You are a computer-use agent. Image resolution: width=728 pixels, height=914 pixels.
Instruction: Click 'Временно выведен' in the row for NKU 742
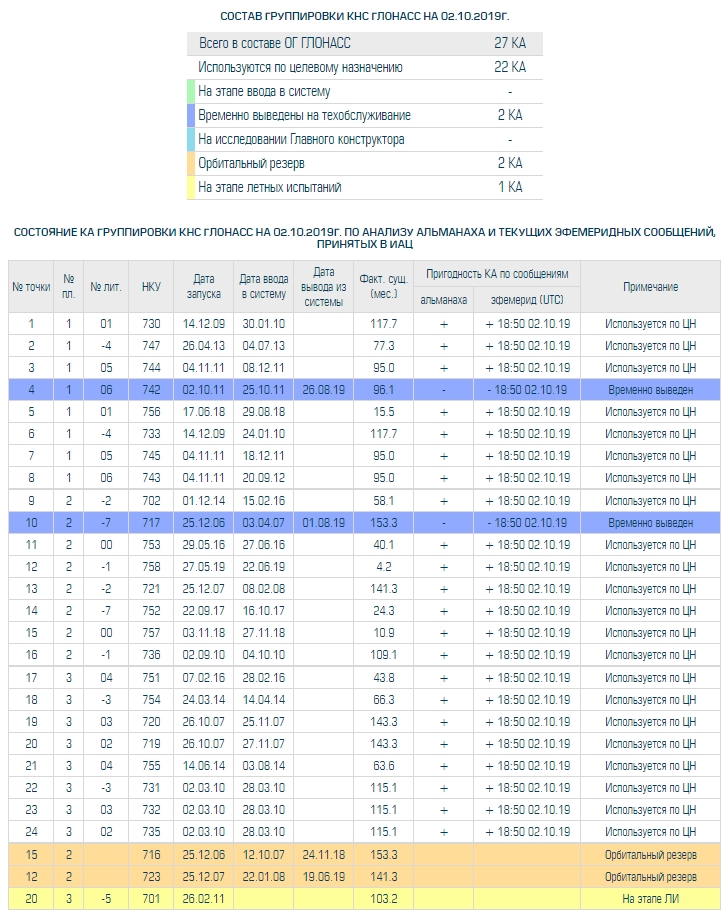650,391
